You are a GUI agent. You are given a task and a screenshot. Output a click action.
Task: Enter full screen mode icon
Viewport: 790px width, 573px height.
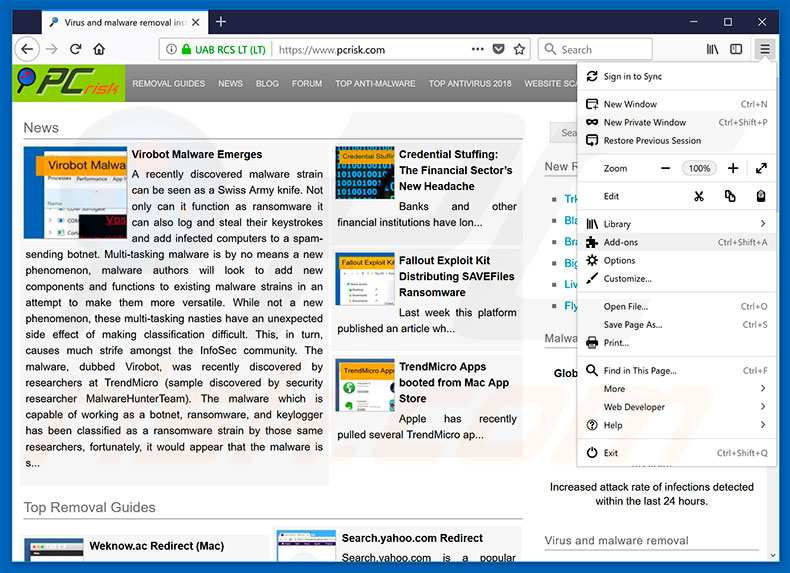pyautogui.click(x=761, y=168)
